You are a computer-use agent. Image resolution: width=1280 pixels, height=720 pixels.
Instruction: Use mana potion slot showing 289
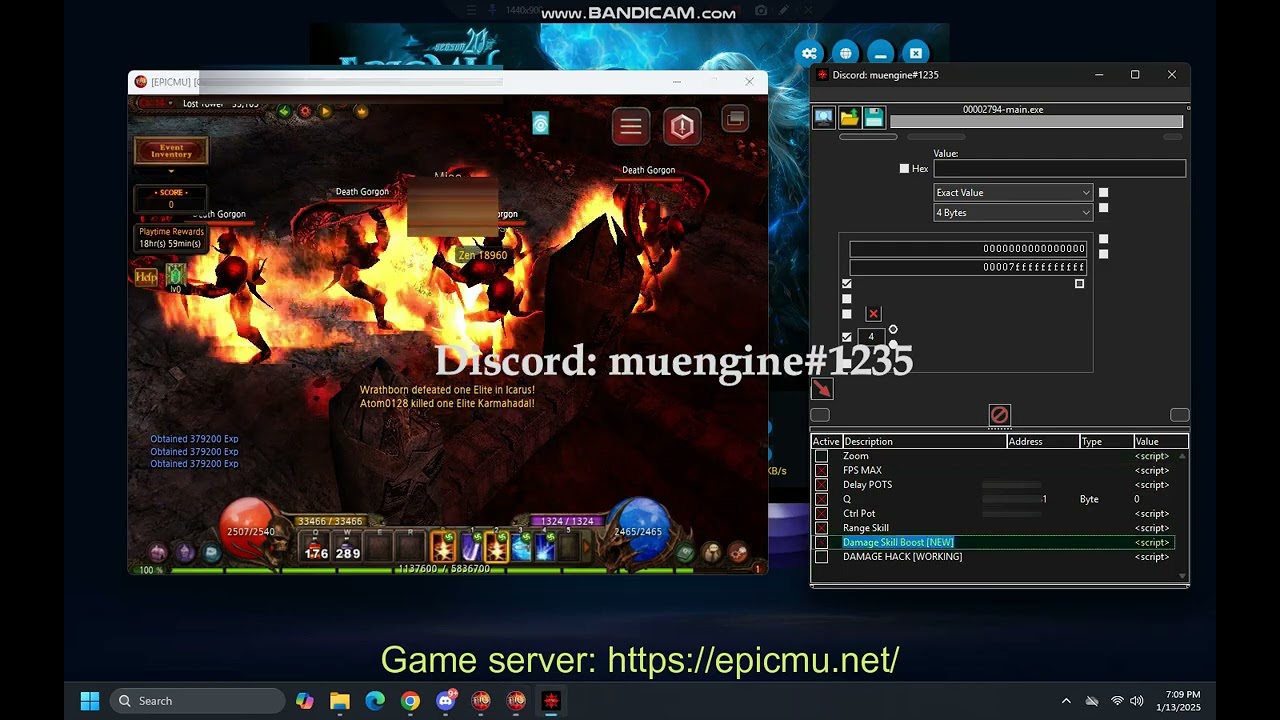point(348,547)
